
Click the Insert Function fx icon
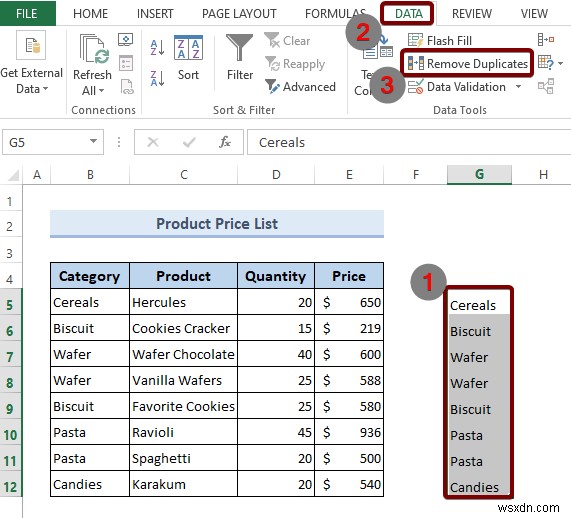[x=224, y=142]
